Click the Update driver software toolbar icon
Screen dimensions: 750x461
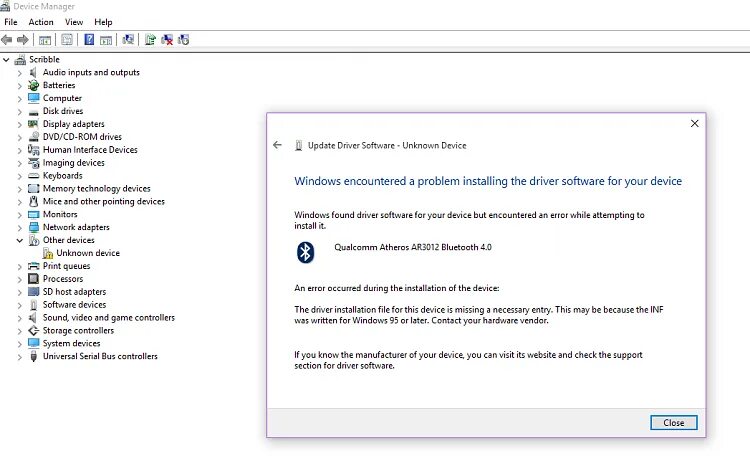pyautogui.click(x=150, y=40)
